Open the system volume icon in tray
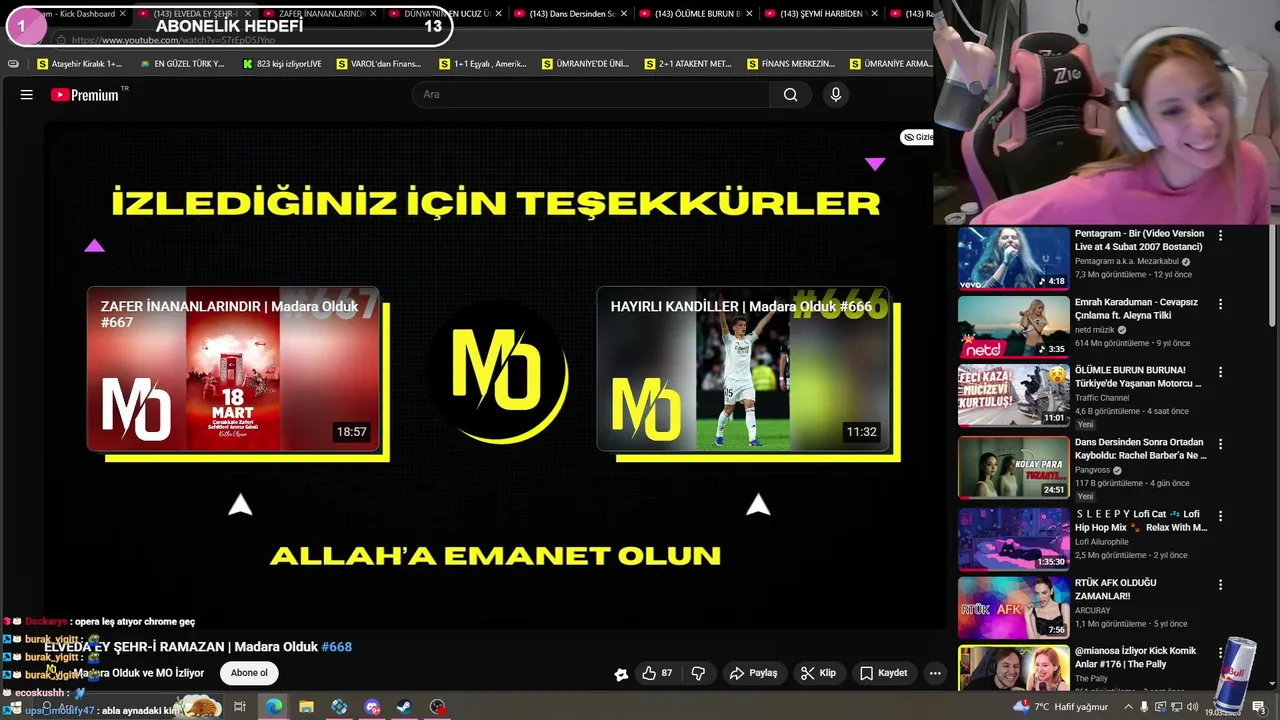Screen dimensions: 1280x720 point(1193,707)
